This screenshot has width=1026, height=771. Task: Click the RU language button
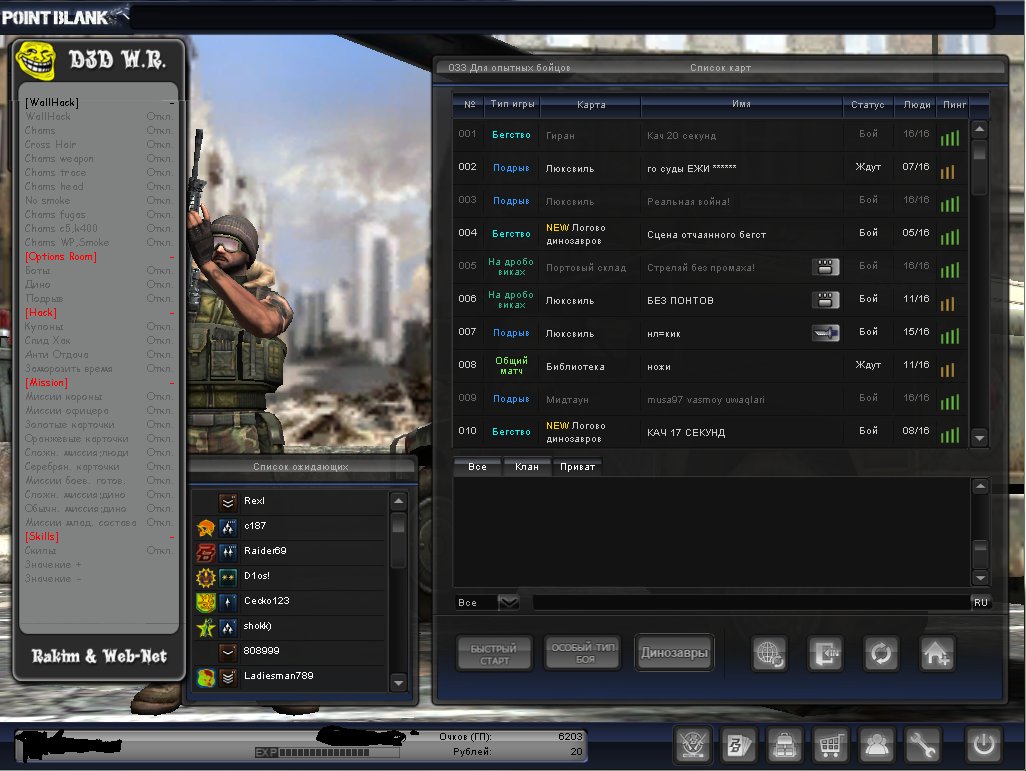pos(980,602)
